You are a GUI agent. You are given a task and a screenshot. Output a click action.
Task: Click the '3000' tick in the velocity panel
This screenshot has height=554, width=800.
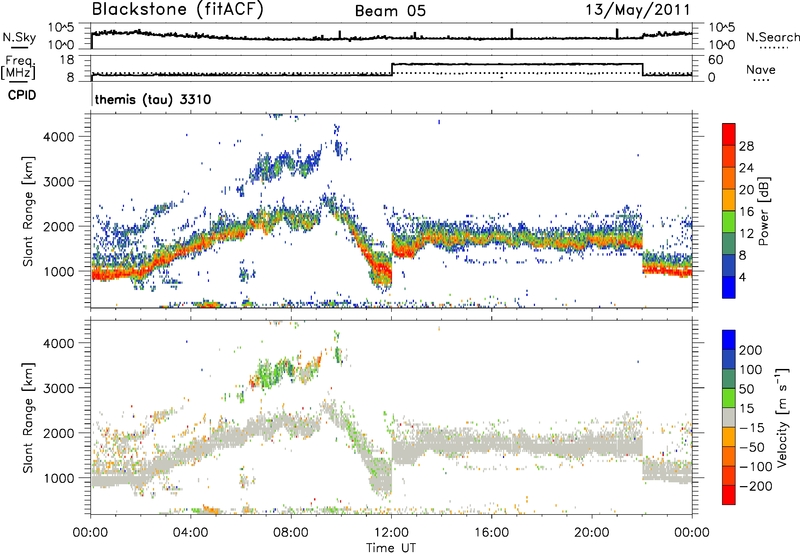click(59, 388)
